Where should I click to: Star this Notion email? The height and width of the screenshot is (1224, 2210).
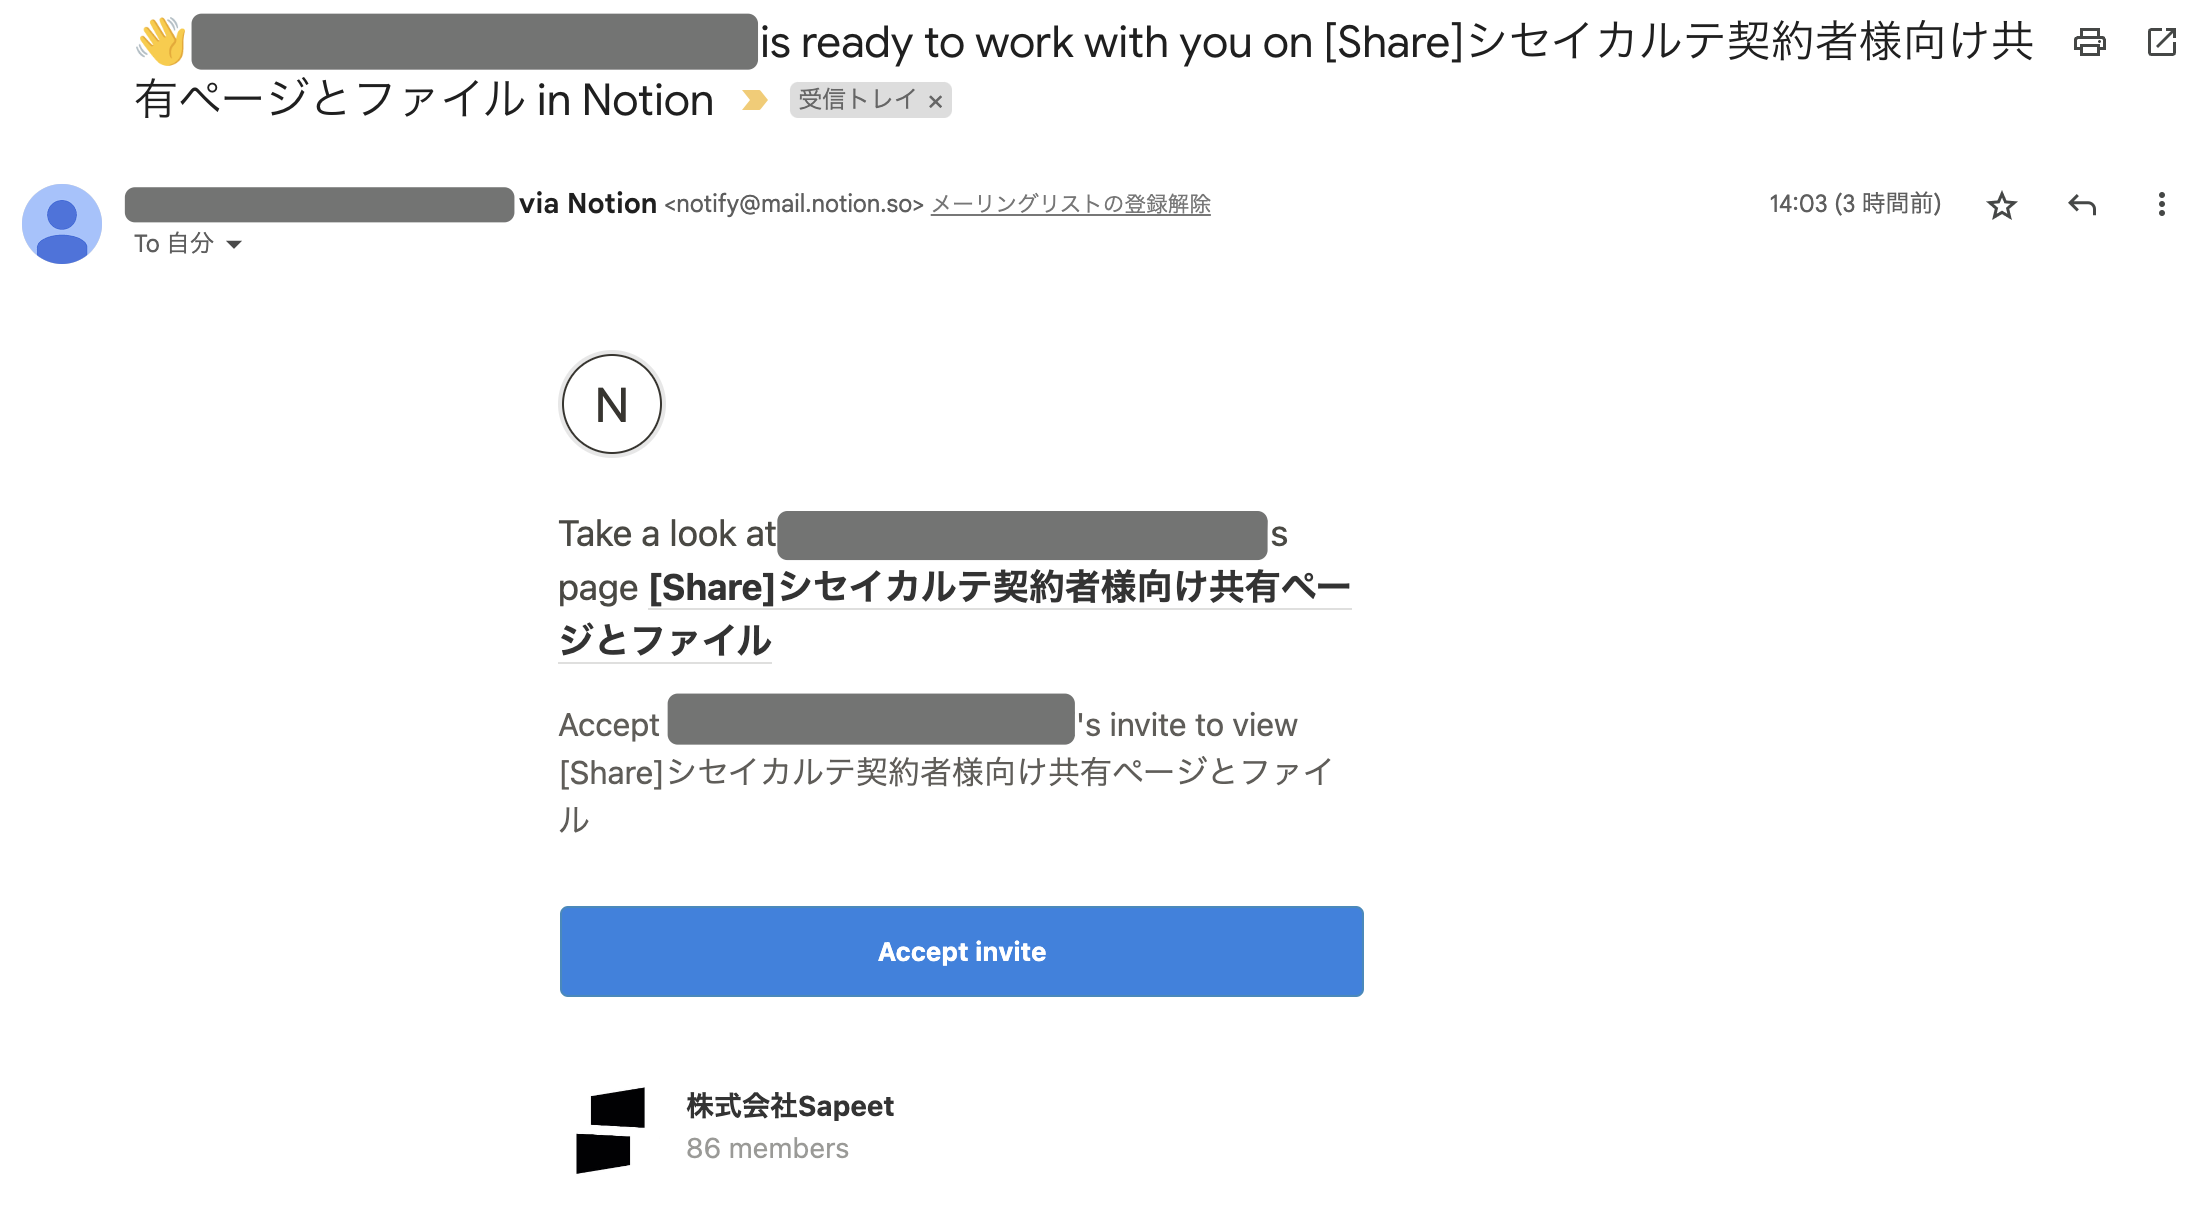(x=2001, y=205)
